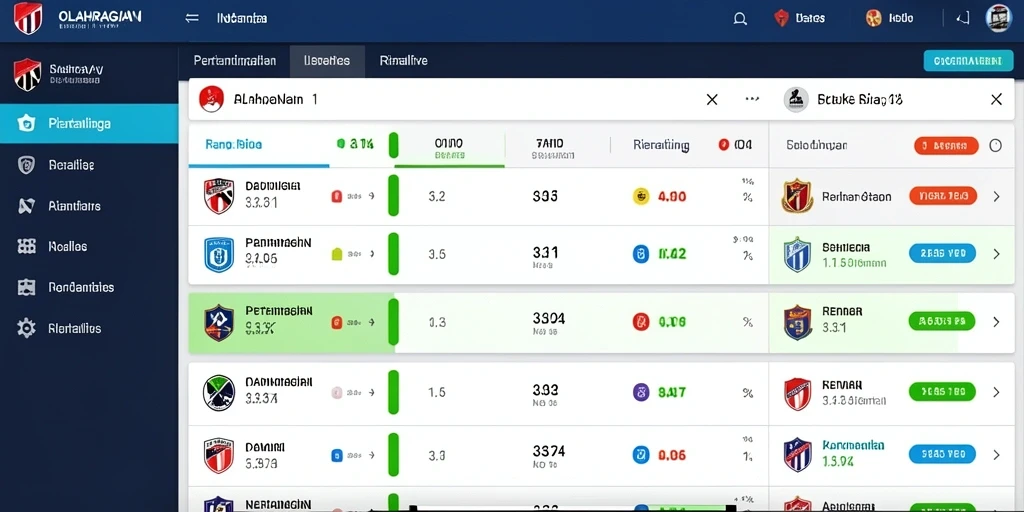
Task: Click the orange circle icon in top bar
Action: [873, 18]
